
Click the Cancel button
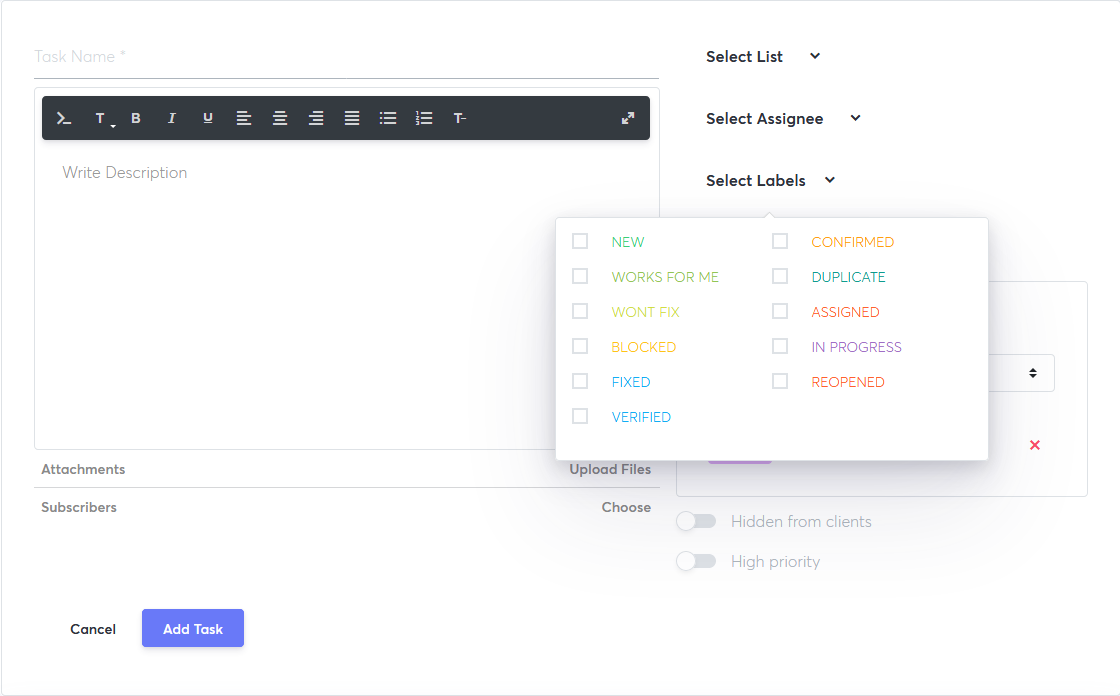click(x=93, y=629)
